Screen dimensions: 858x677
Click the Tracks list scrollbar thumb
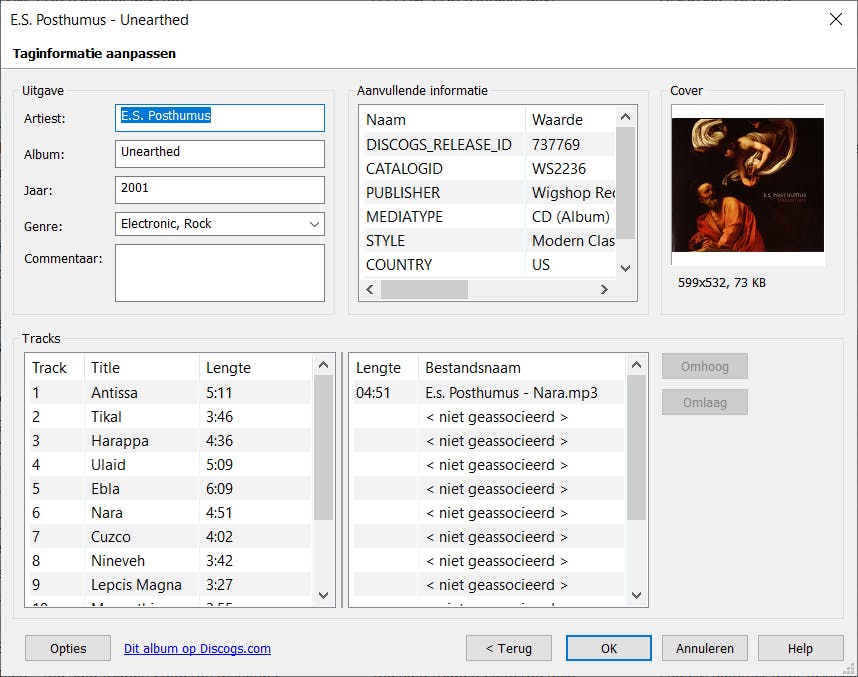323,448
